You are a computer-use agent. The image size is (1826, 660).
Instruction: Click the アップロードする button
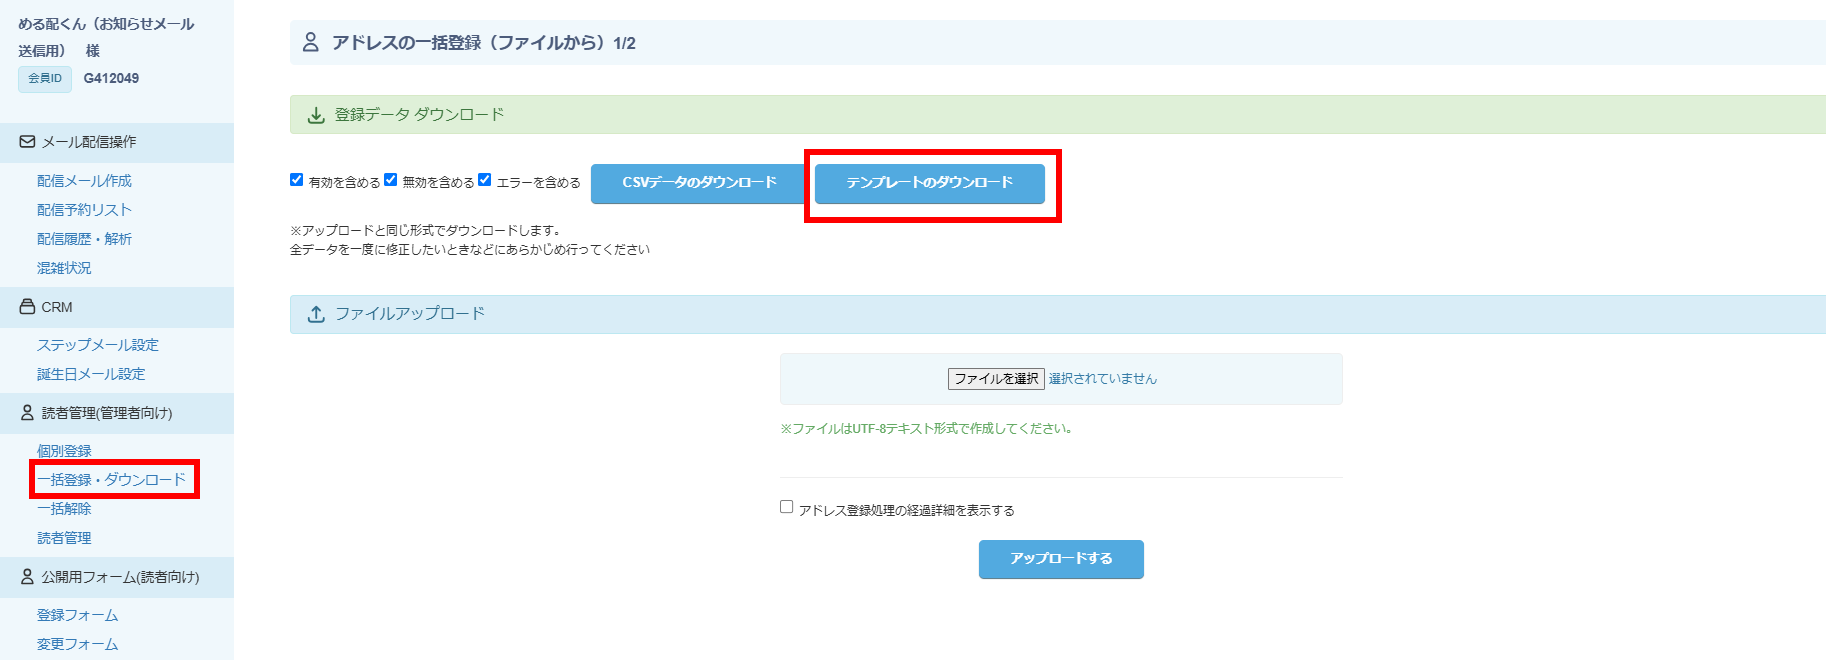(1061, 559)
